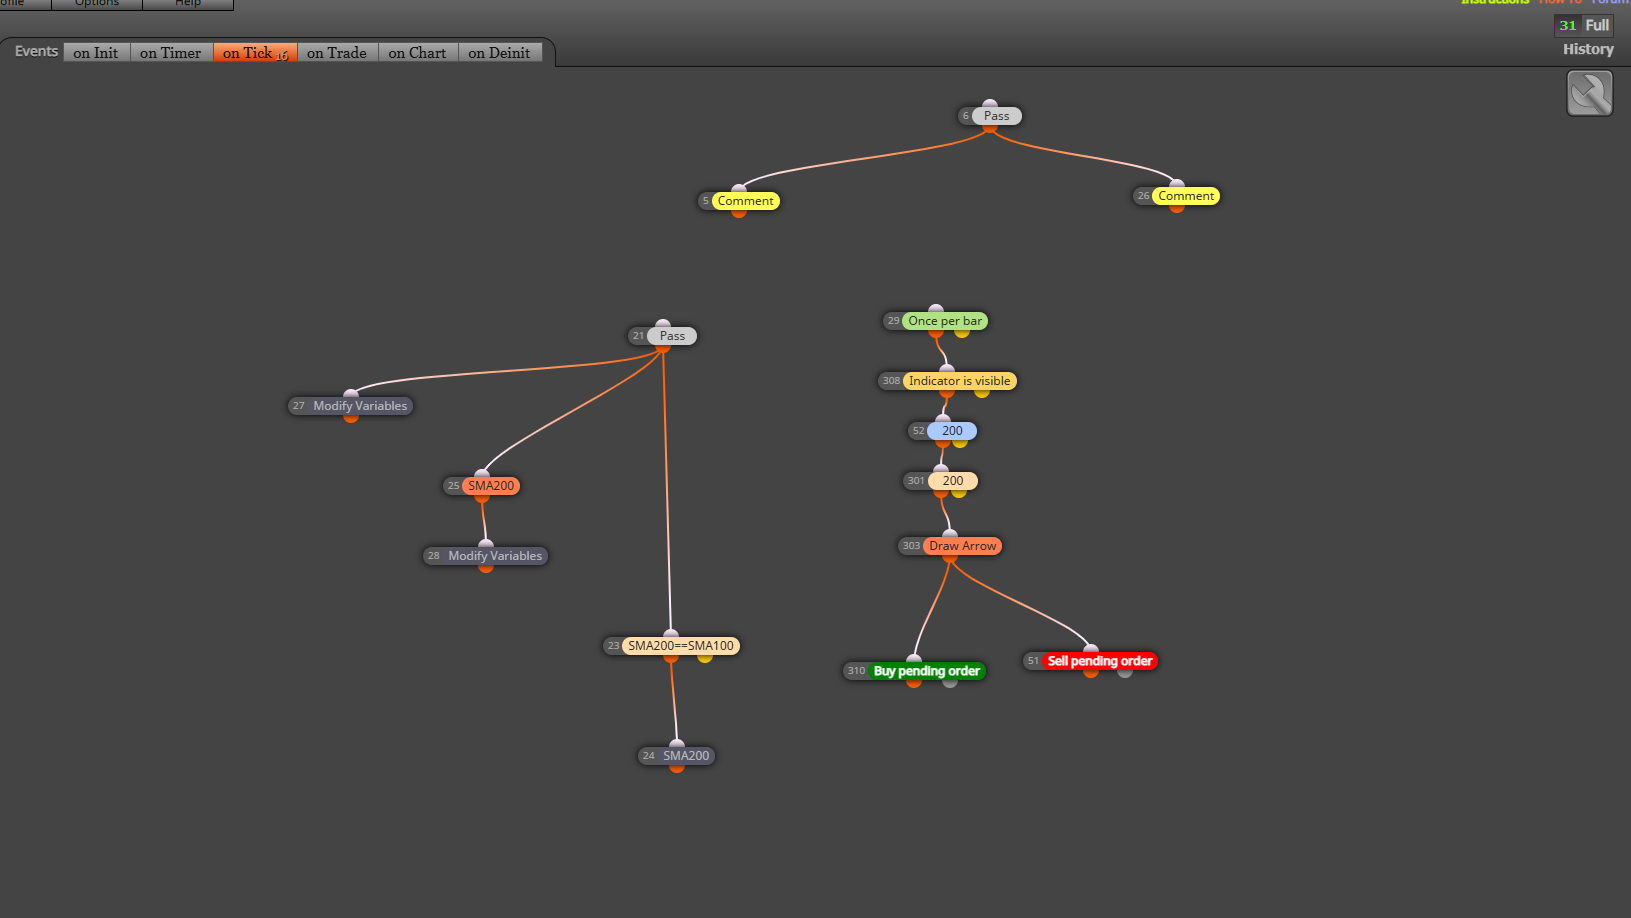Click ID badge 310 beside Buy pending order

(x=856, y=671)
